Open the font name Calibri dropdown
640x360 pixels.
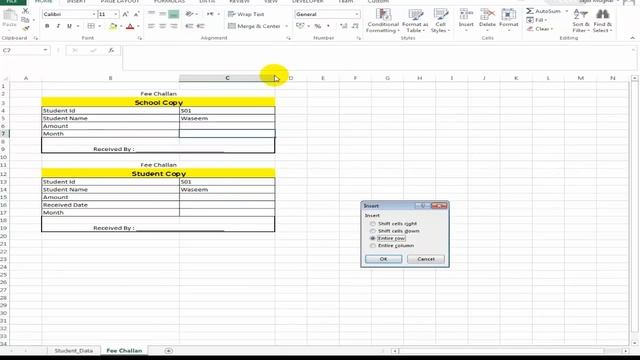94,14
